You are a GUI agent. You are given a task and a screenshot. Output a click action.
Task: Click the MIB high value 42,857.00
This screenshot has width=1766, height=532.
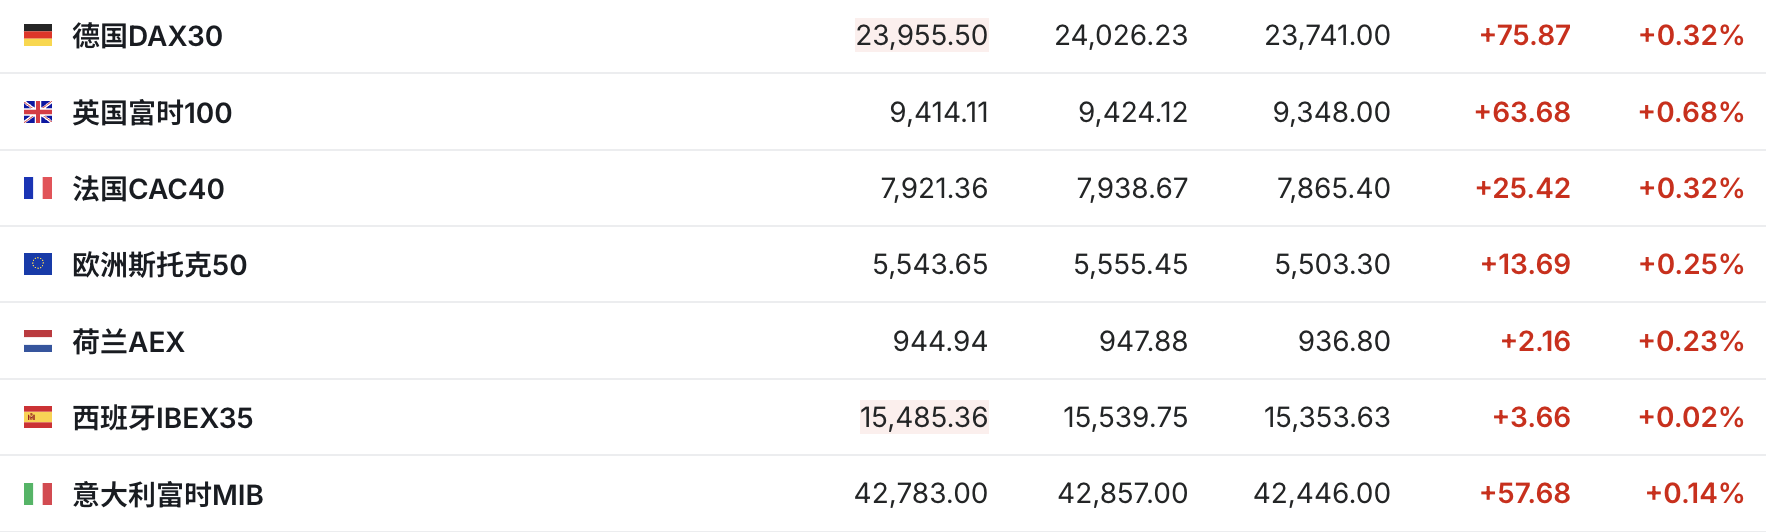pyautogui.click(x=1122, y=493)
